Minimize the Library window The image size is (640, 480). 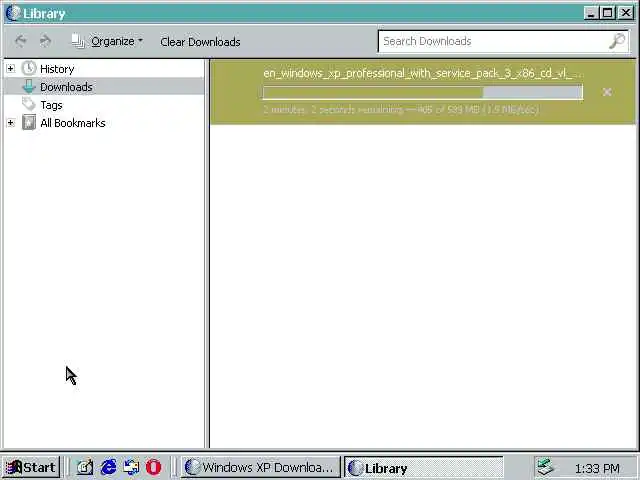590,13
